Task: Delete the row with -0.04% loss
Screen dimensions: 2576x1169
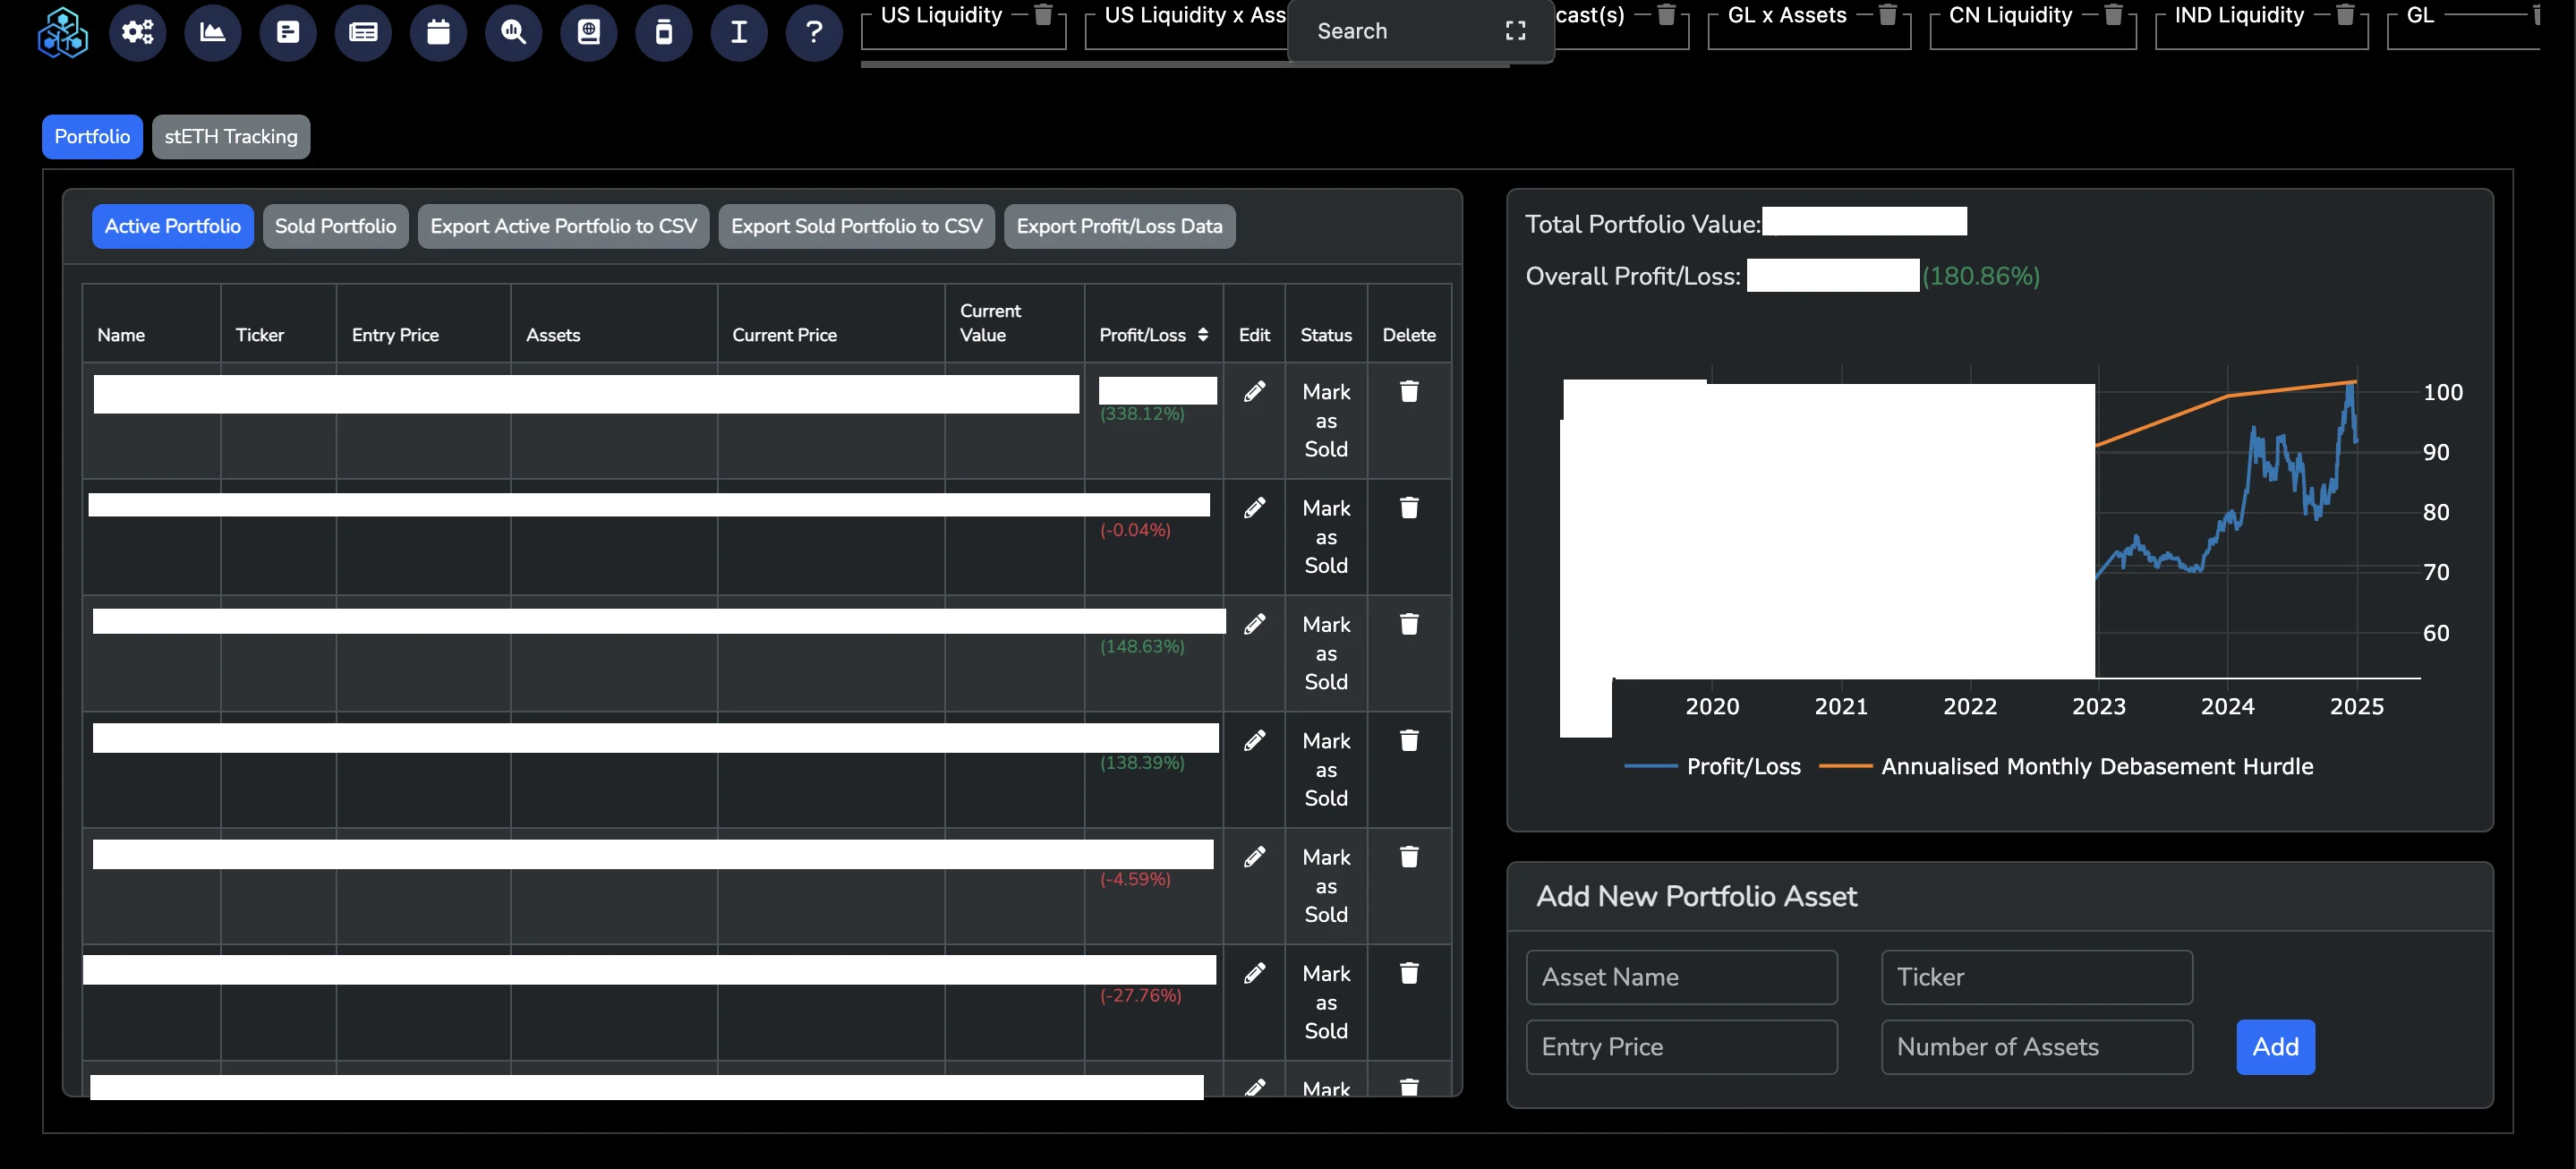Action: coord(1409,508)
